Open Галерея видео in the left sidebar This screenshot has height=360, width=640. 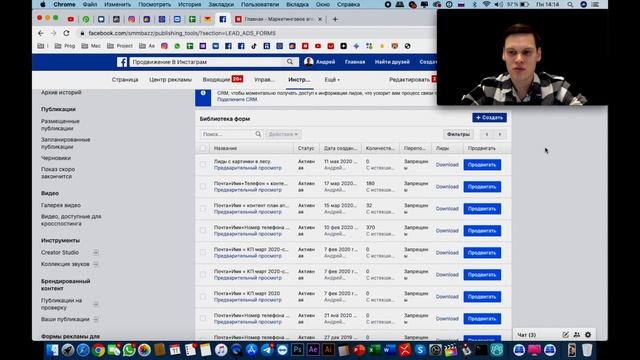click(61, 205)
